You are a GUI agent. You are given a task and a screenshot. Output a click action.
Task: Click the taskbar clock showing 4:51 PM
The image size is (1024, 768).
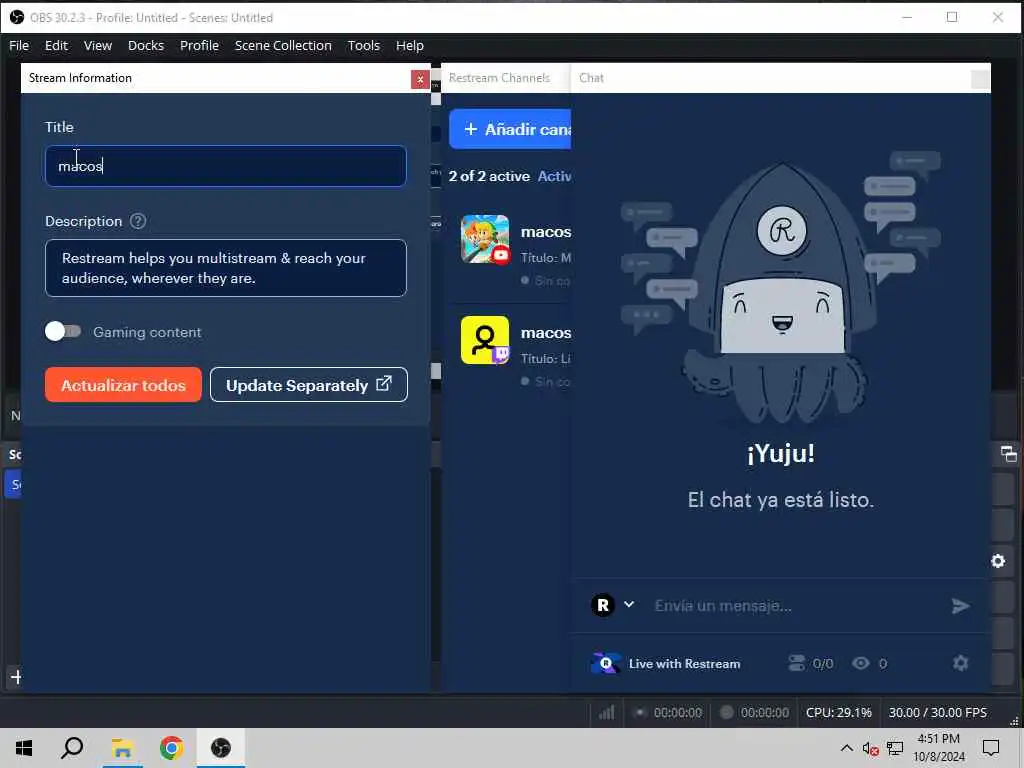938,748
